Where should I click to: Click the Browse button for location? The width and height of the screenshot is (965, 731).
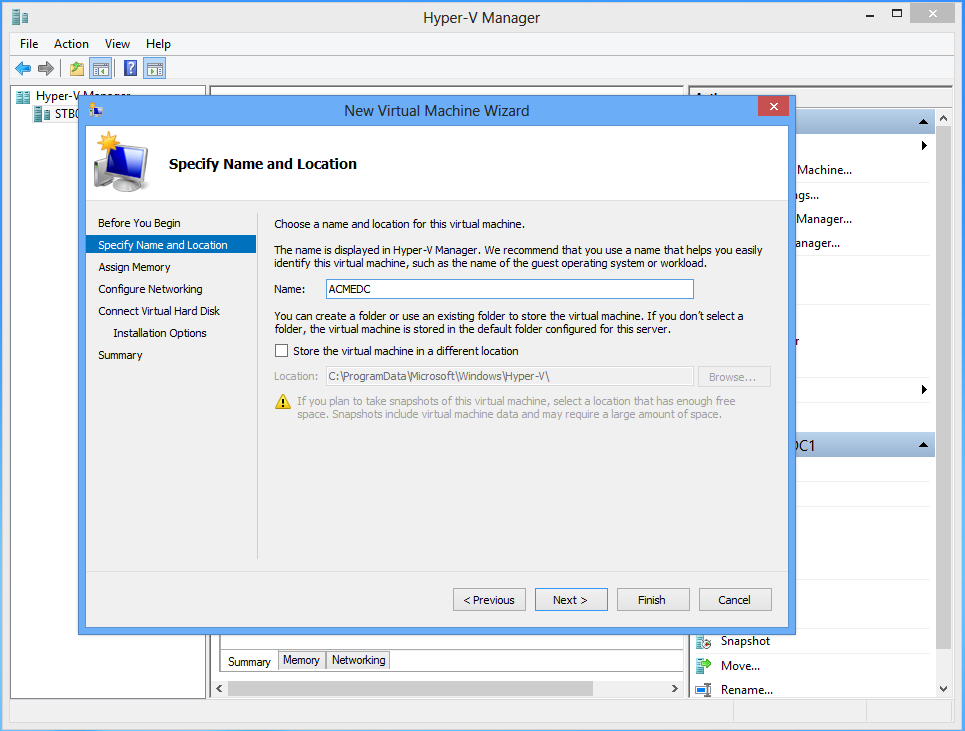(x=734, y=377)
